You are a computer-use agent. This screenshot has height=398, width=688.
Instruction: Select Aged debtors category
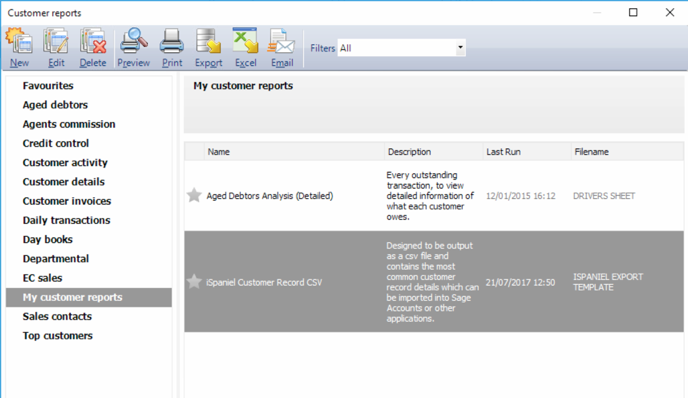(55, 105)
